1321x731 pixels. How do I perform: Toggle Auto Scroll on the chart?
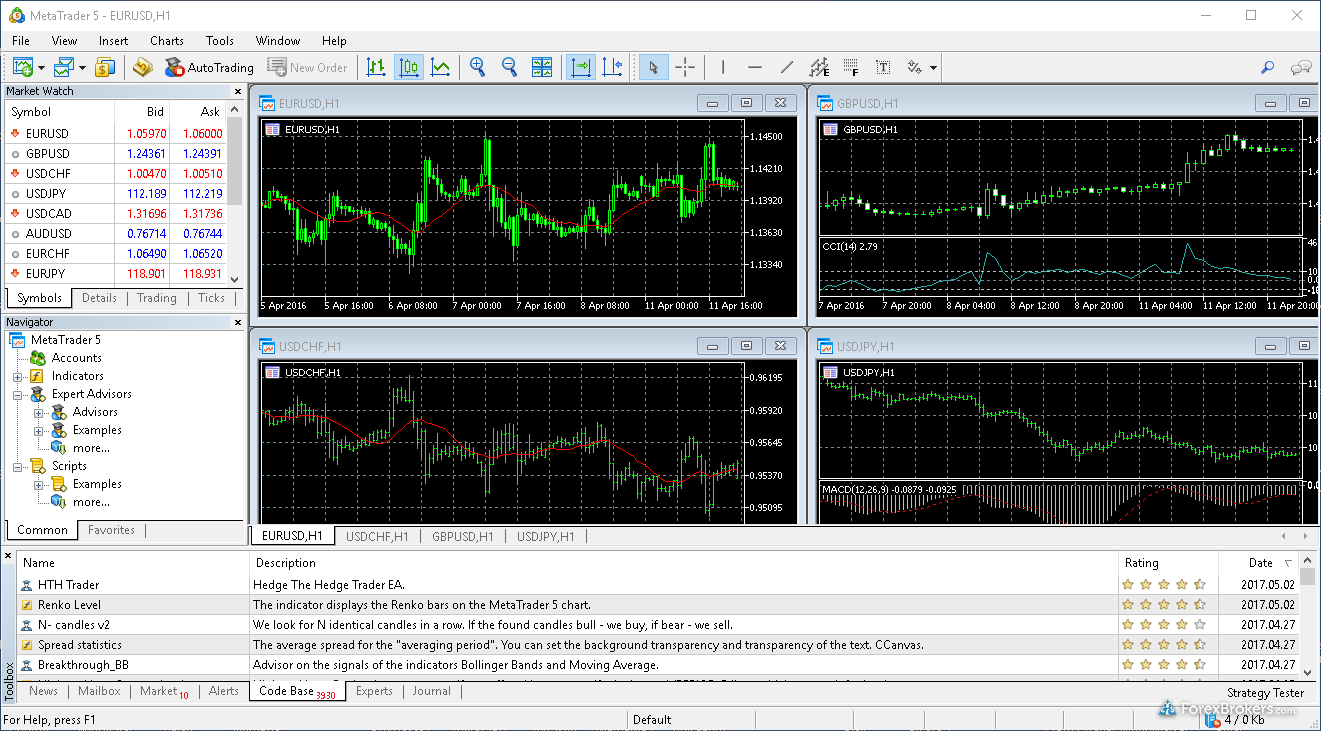pyautogui.click(x=580, y=67)
